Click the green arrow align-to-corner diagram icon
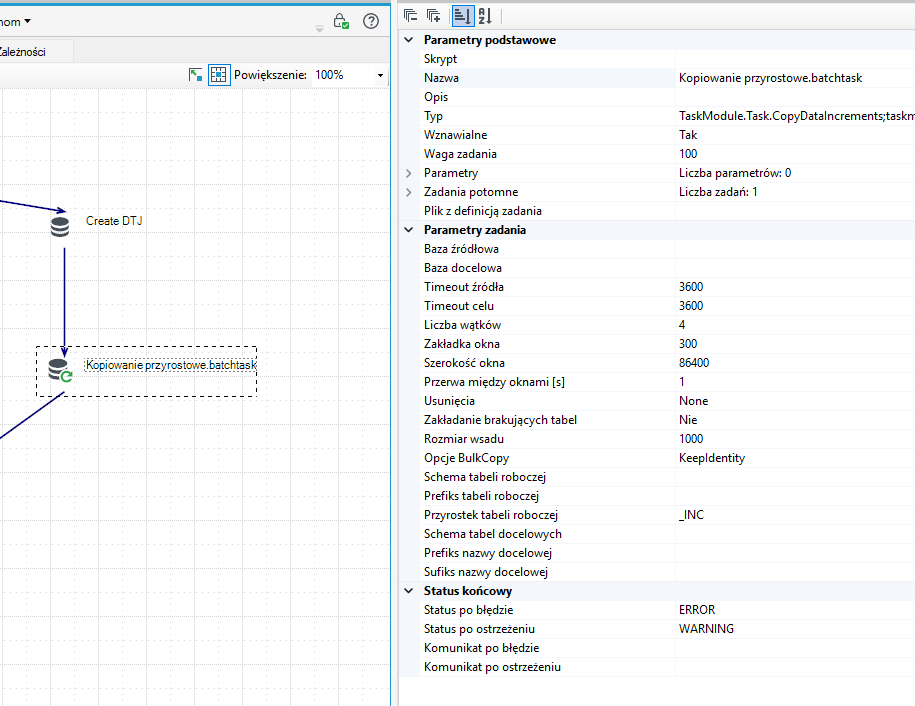Viewport: 915px width, 706px height. [x=195, y=75]
